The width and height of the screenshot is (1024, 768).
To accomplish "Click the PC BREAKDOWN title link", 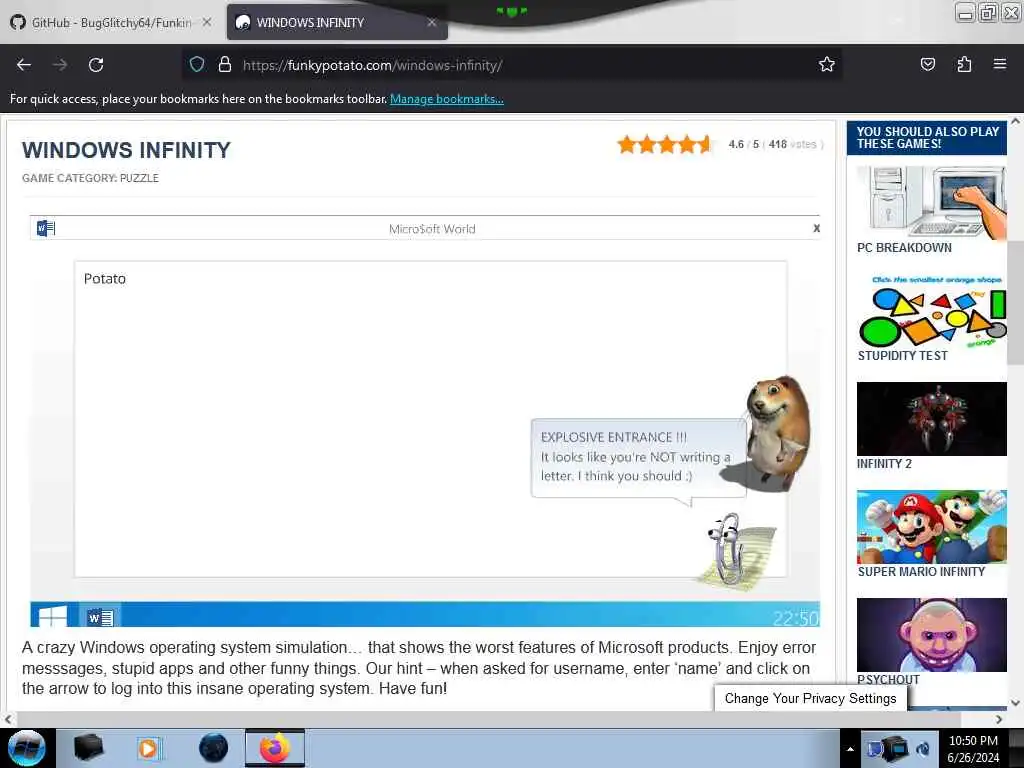I will (x=904, y=248).
